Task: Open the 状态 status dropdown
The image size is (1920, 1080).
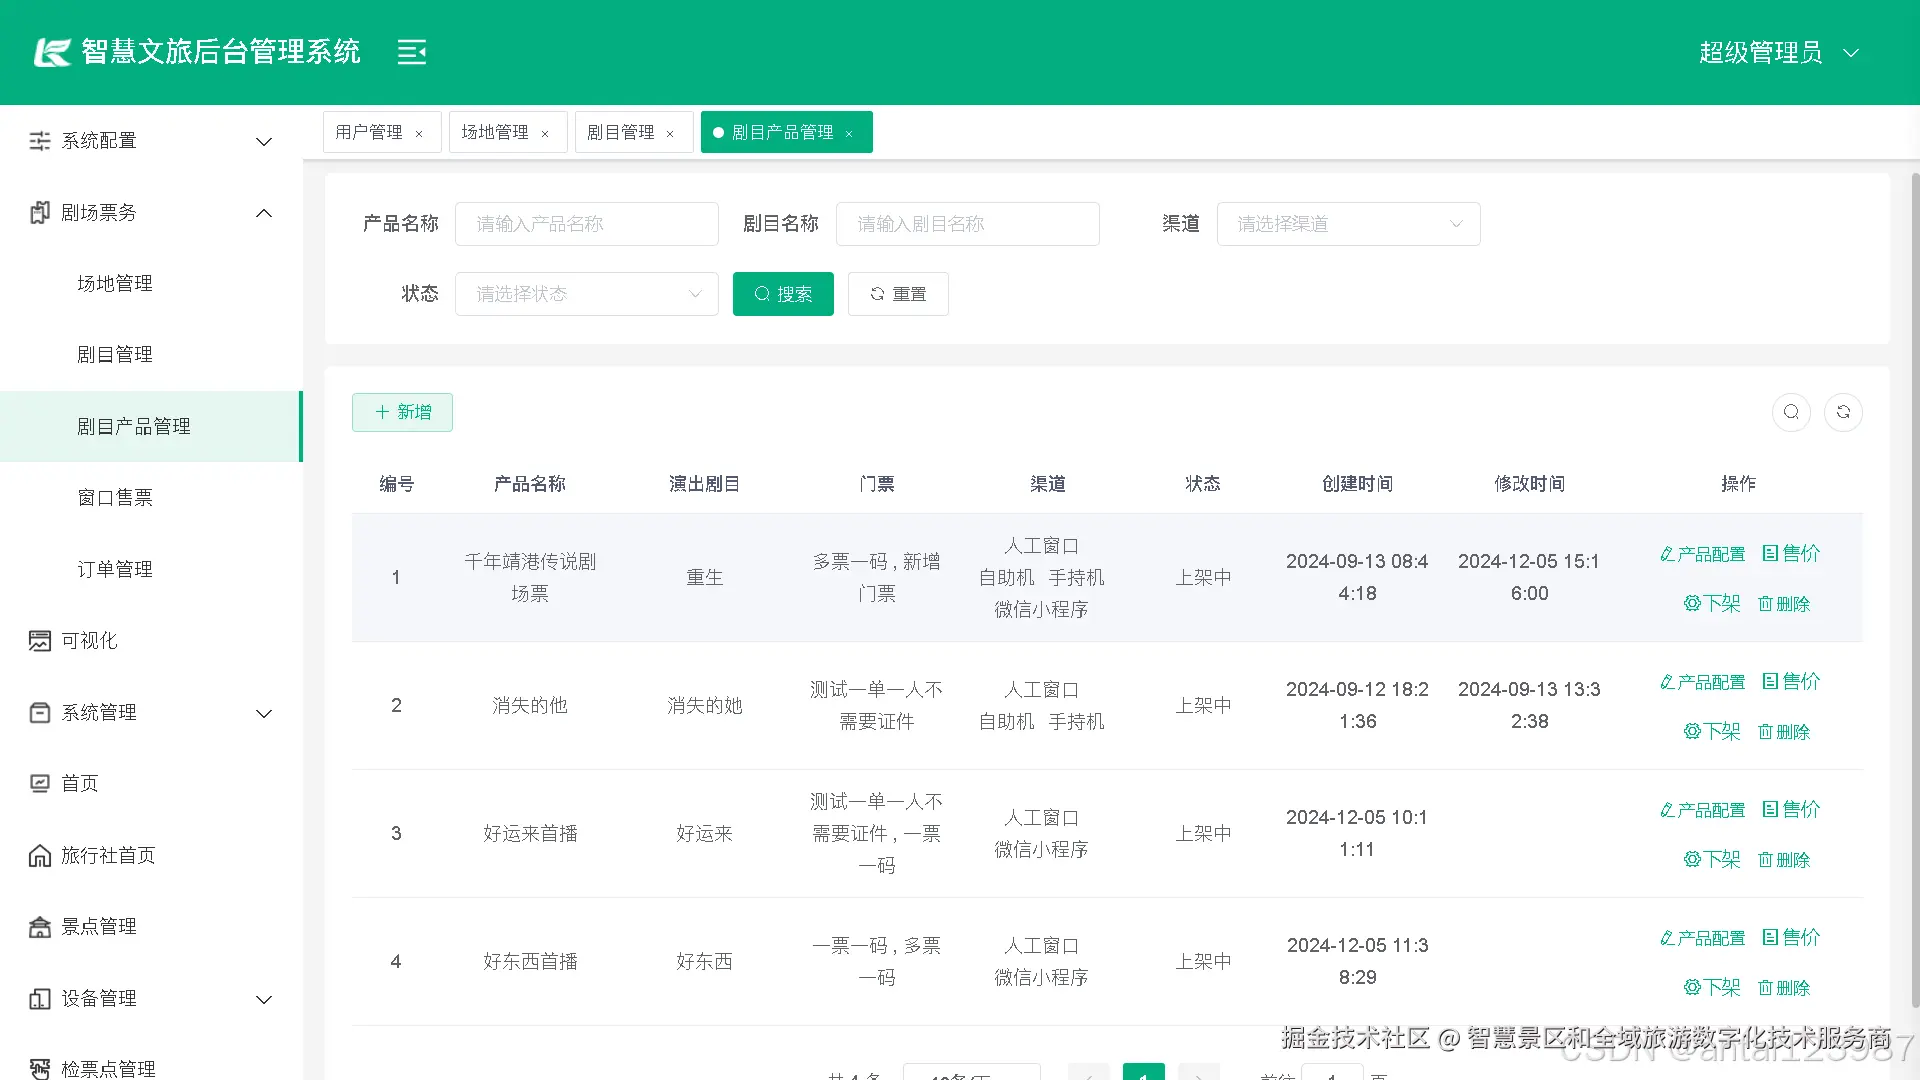Action: 586,294
